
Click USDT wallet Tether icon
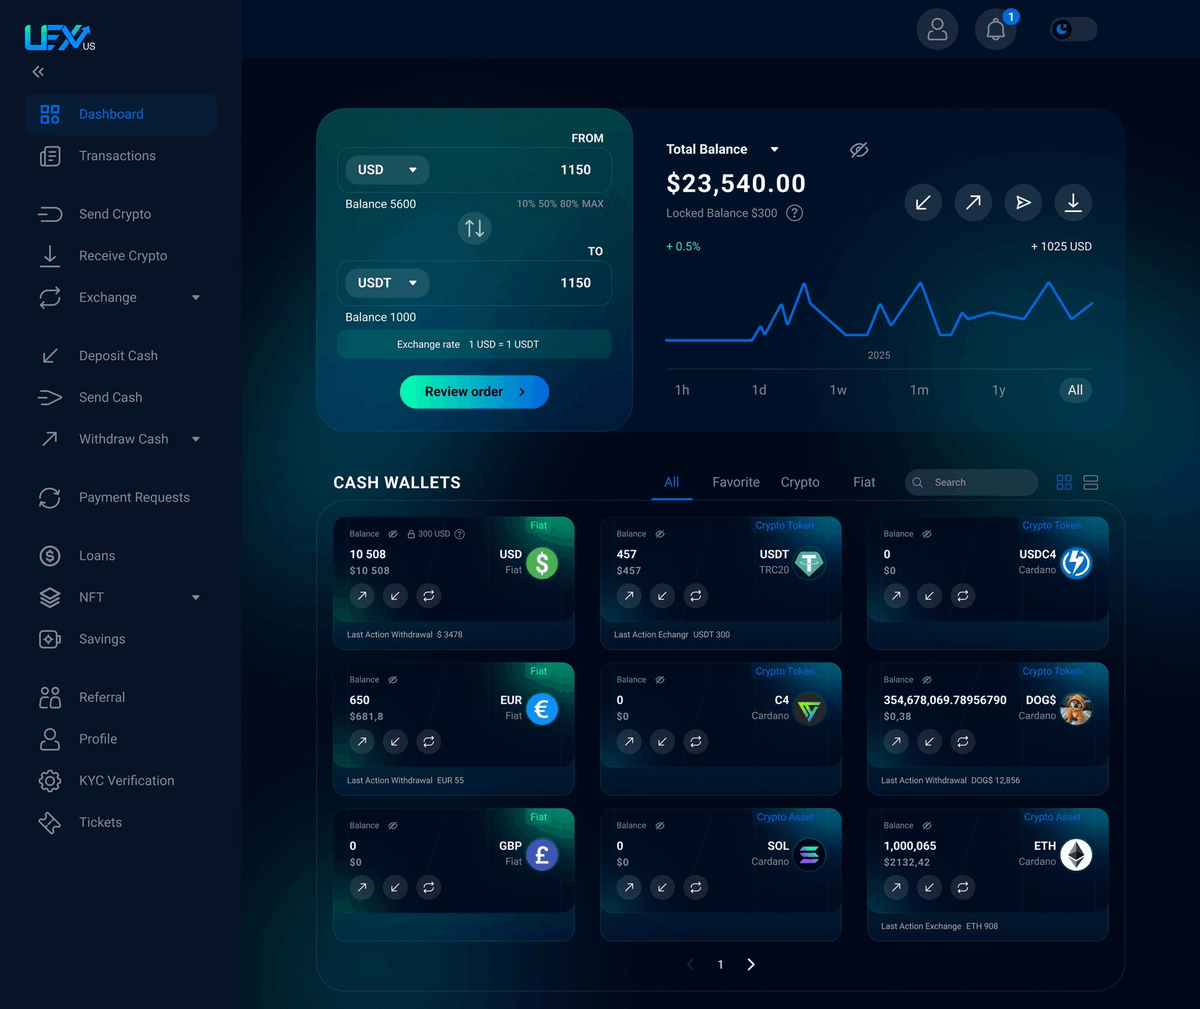coord(809,563)
